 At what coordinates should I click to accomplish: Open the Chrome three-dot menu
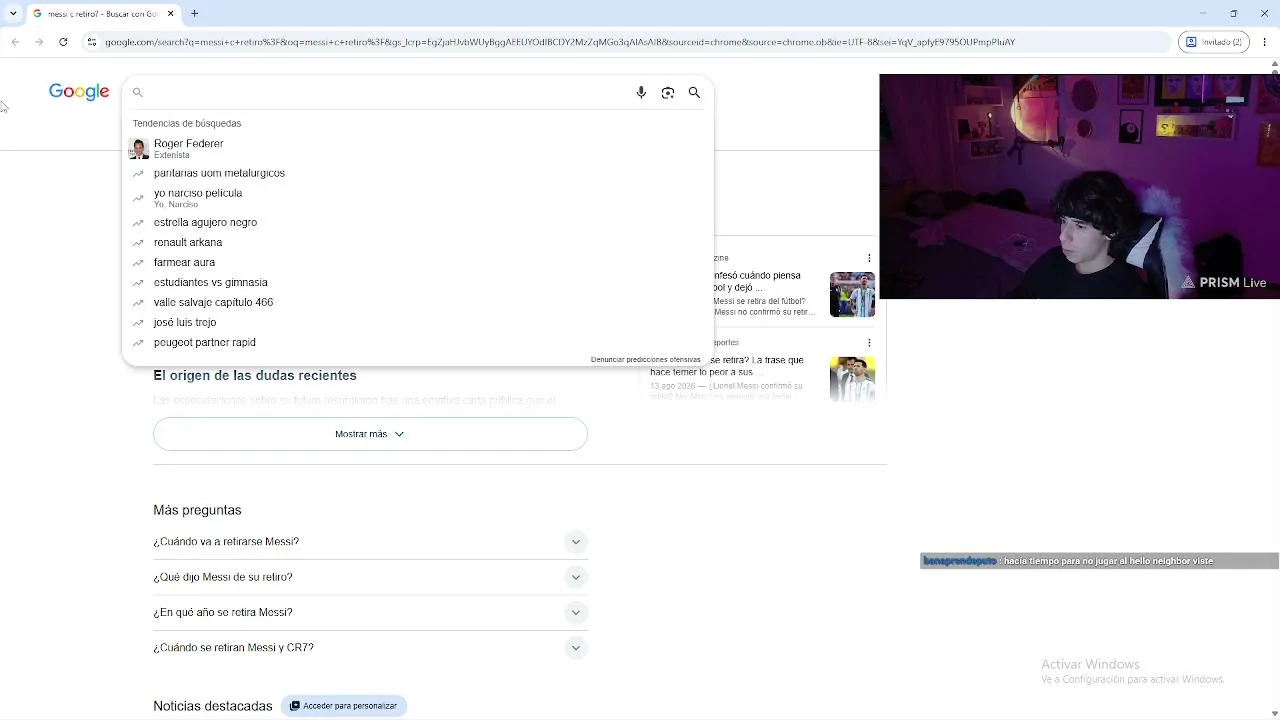1265,42
